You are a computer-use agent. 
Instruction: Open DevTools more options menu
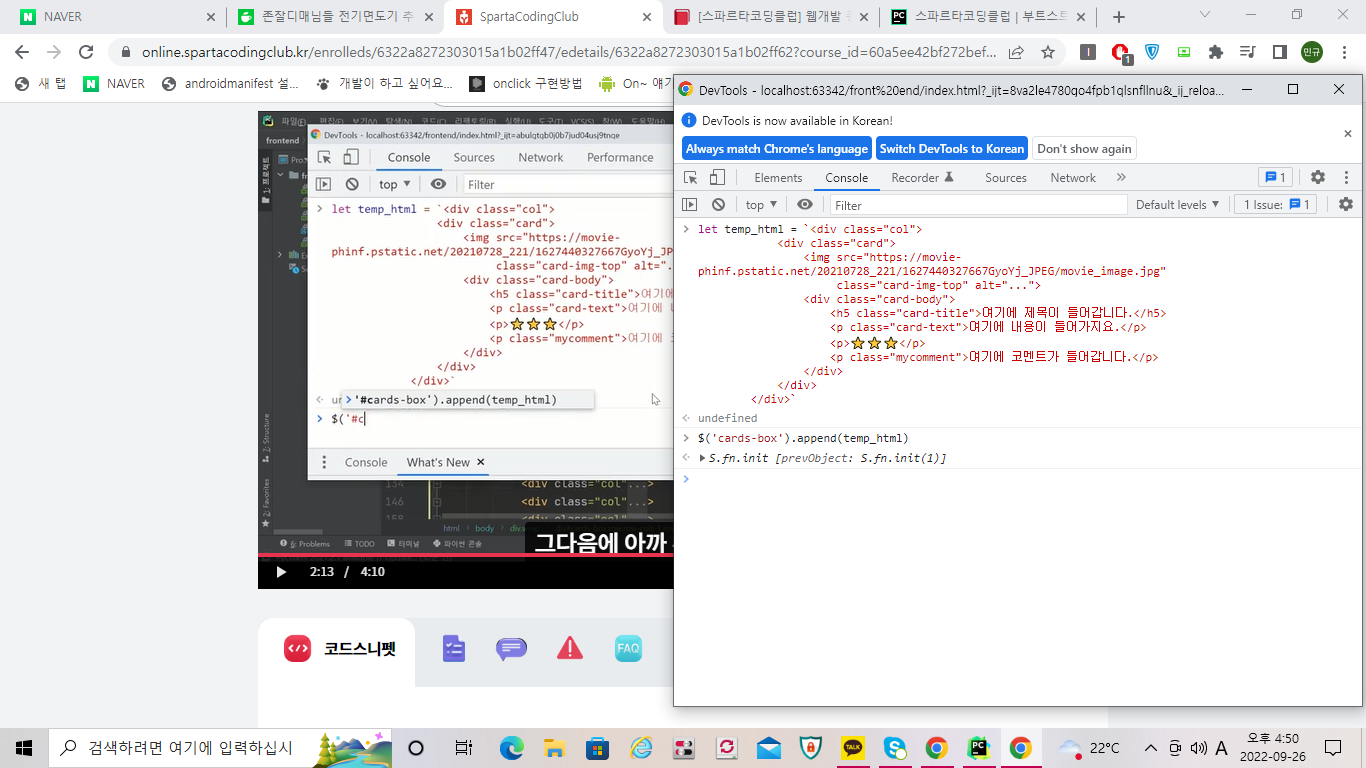pos(1346,177)
